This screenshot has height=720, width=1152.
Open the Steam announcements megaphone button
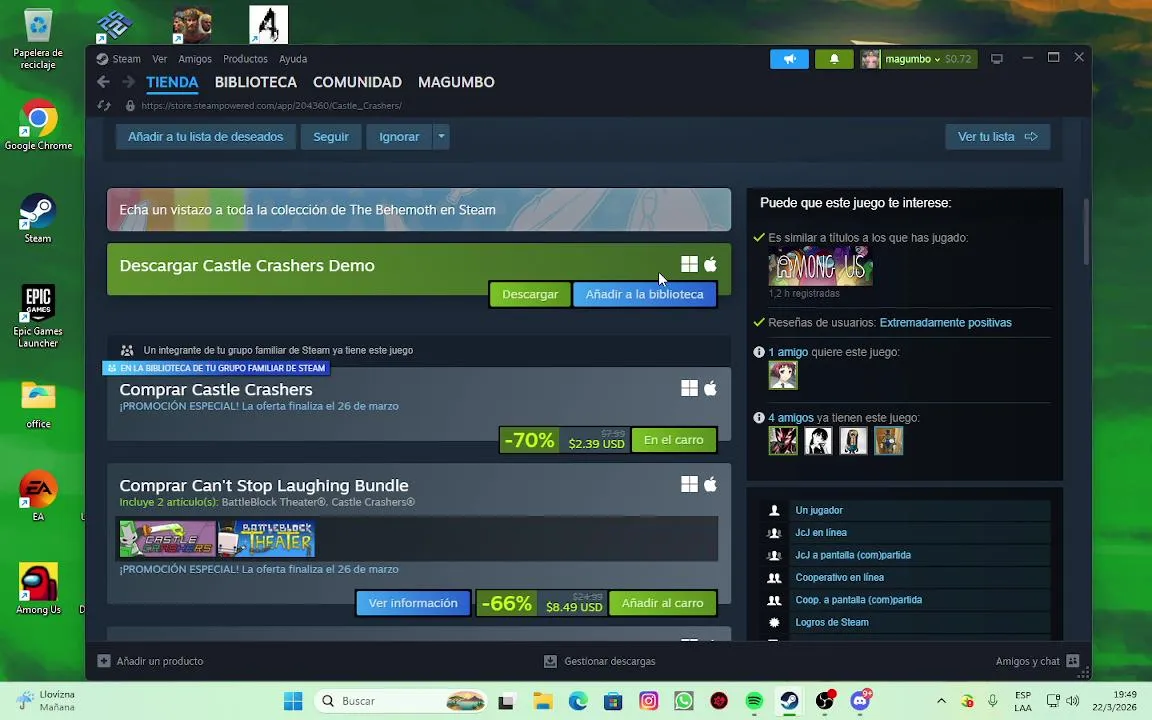pyautogui.click(x=789, y=59)
